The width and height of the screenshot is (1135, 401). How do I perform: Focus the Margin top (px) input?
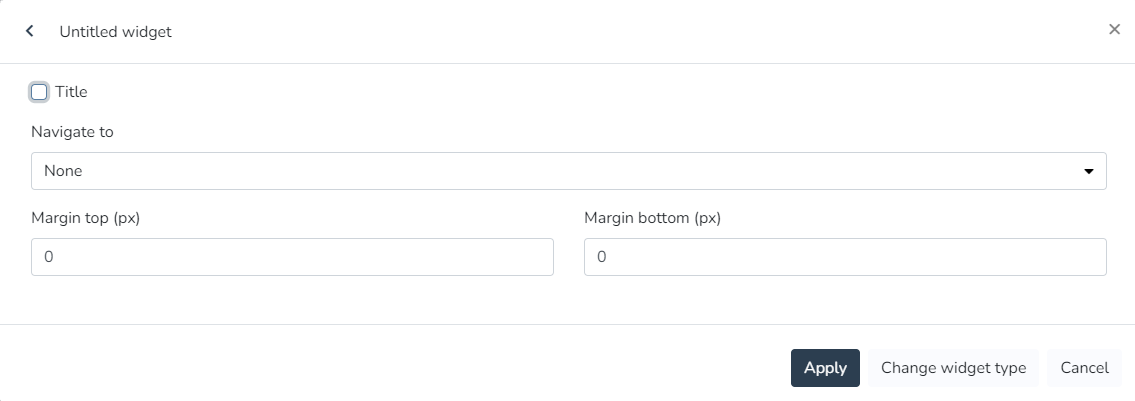292,257
